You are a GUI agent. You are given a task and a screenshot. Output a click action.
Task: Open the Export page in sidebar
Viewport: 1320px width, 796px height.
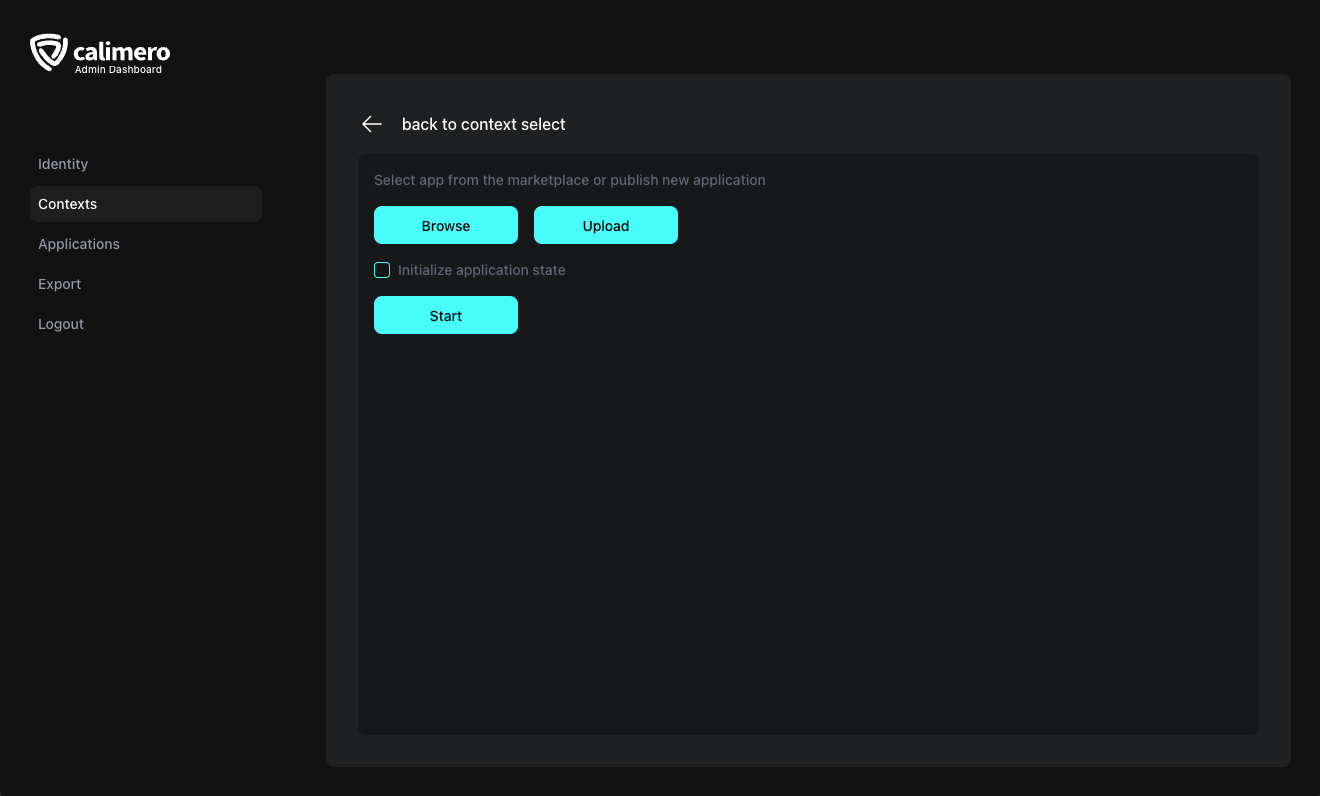pyautogui.click(x=146, y=284)
